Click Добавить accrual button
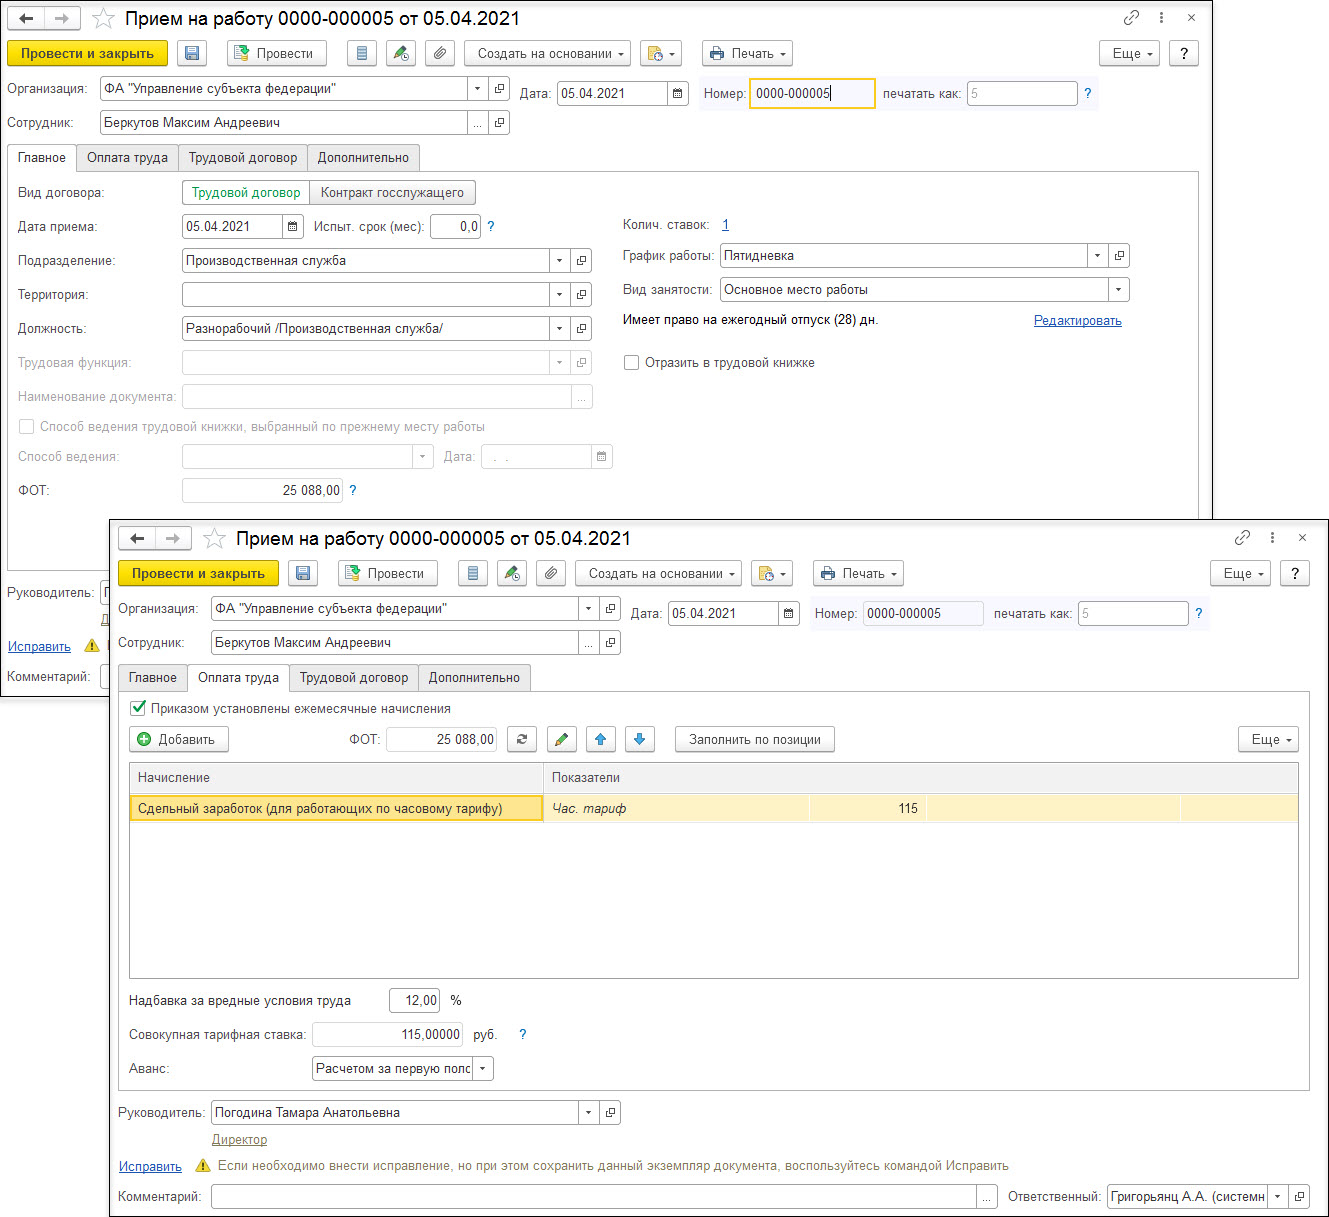 179,739
